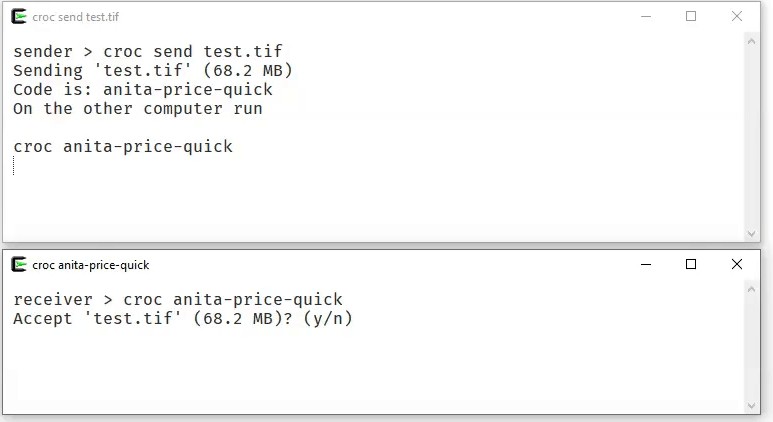Click the 'sender > croc send test.tif' command line

(x=154, y=51)
